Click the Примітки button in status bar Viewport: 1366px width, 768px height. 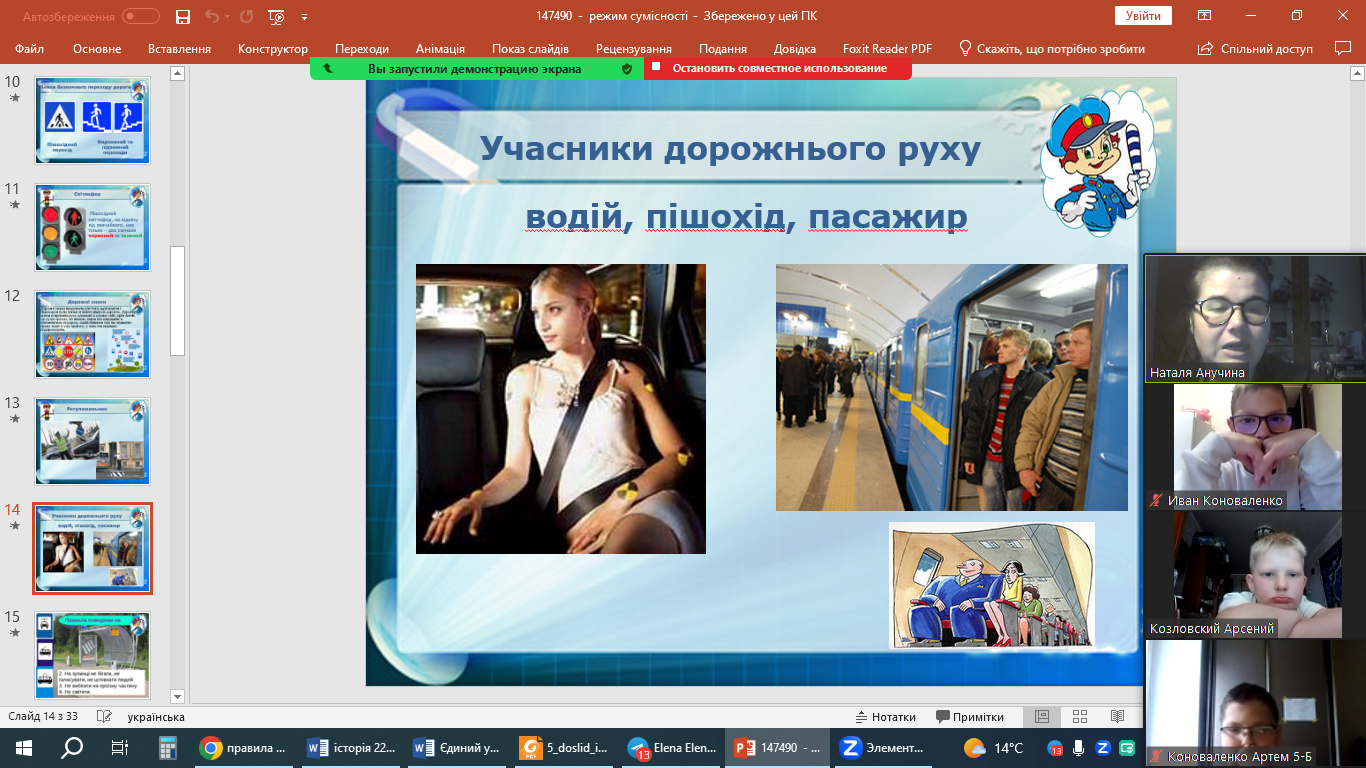970,717
